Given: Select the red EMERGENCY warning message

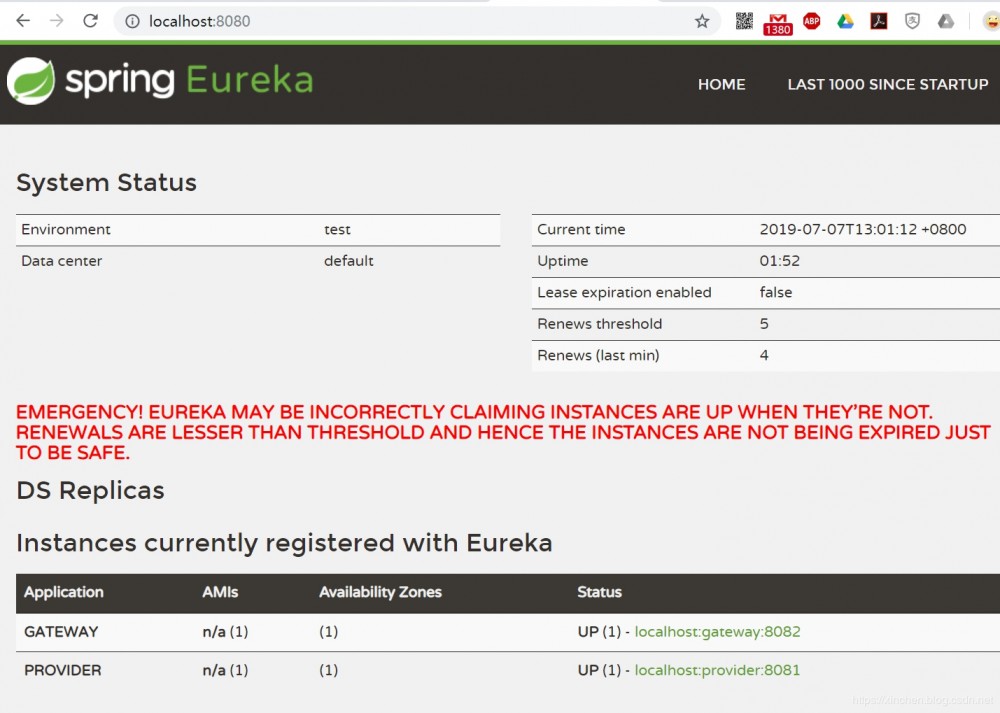Looking at the screenshot, I should pyautogui.click(x=503, y=432).
